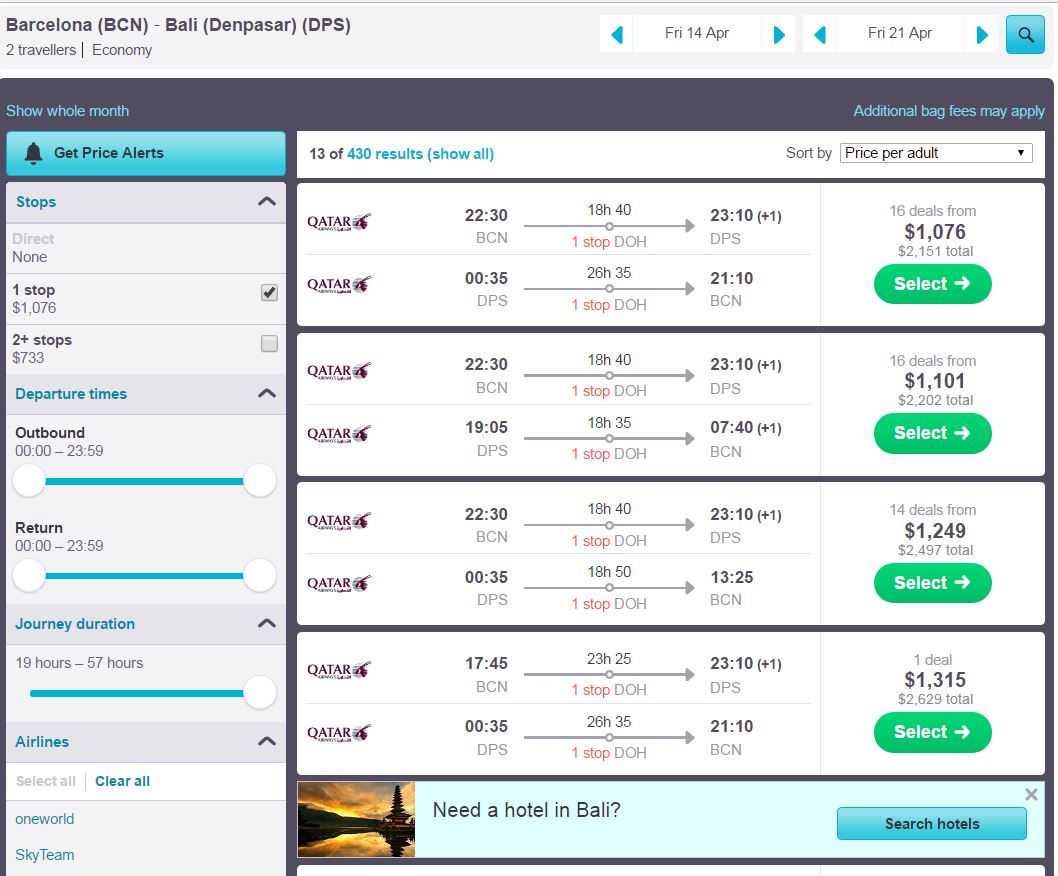Click Return departure slider left handle
This screenshot has width=1058, height=876.
coord(29,576)
